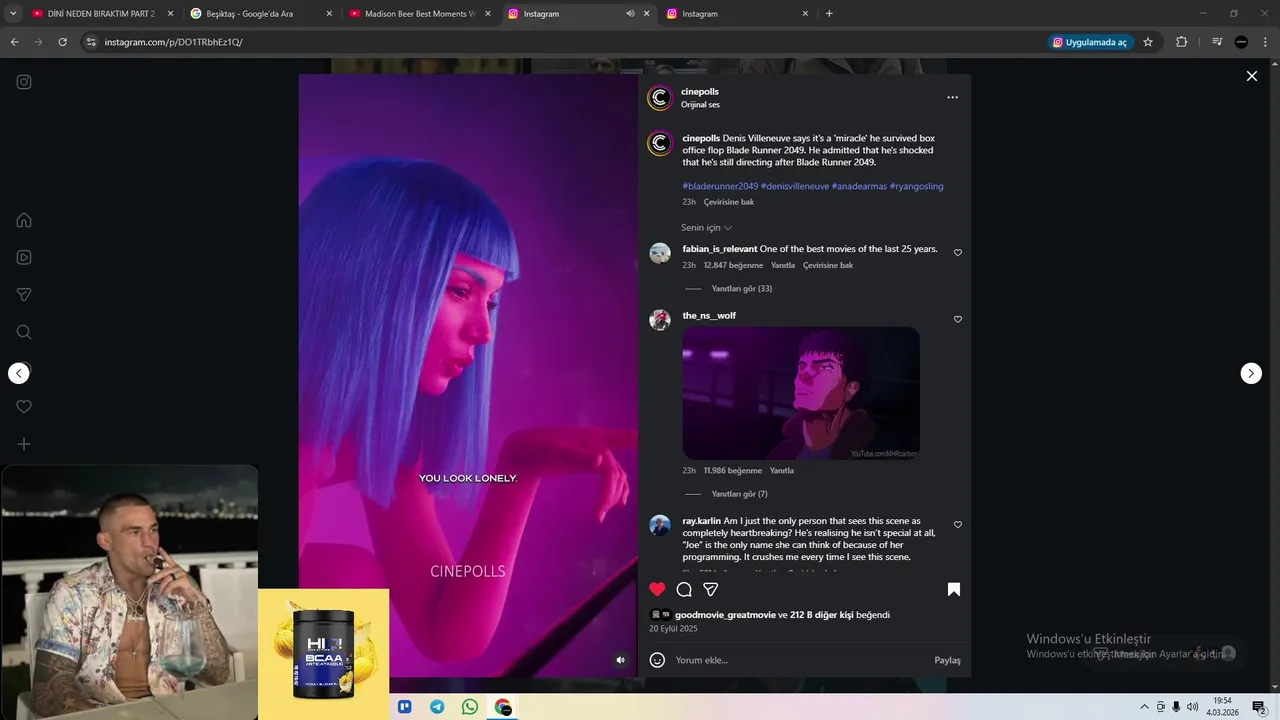This screenshot has width=1280, height=720.
Task: Open Search magnifier in sidebar
Action: (24, 332)
